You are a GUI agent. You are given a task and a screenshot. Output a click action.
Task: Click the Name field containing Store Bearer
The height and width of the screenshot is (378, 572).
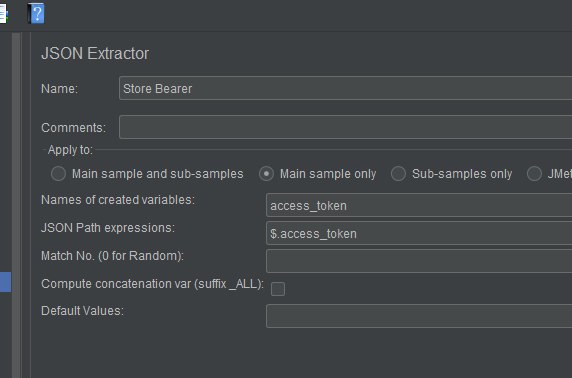tap(345, 88)
